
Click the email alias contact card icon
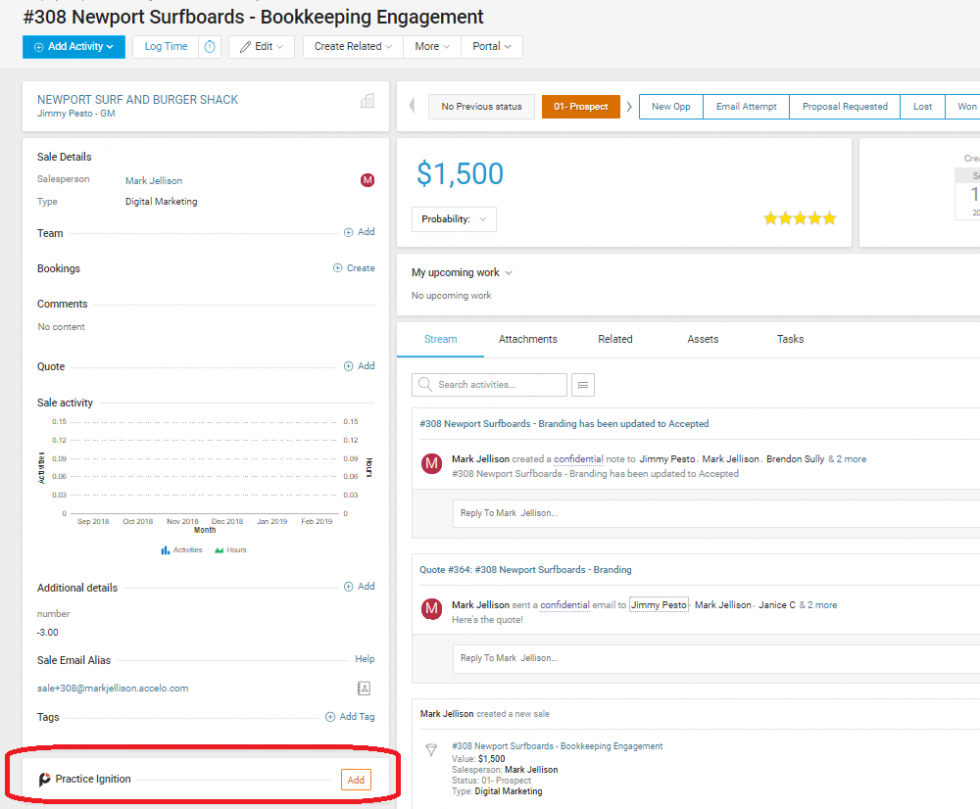point(365,688)
